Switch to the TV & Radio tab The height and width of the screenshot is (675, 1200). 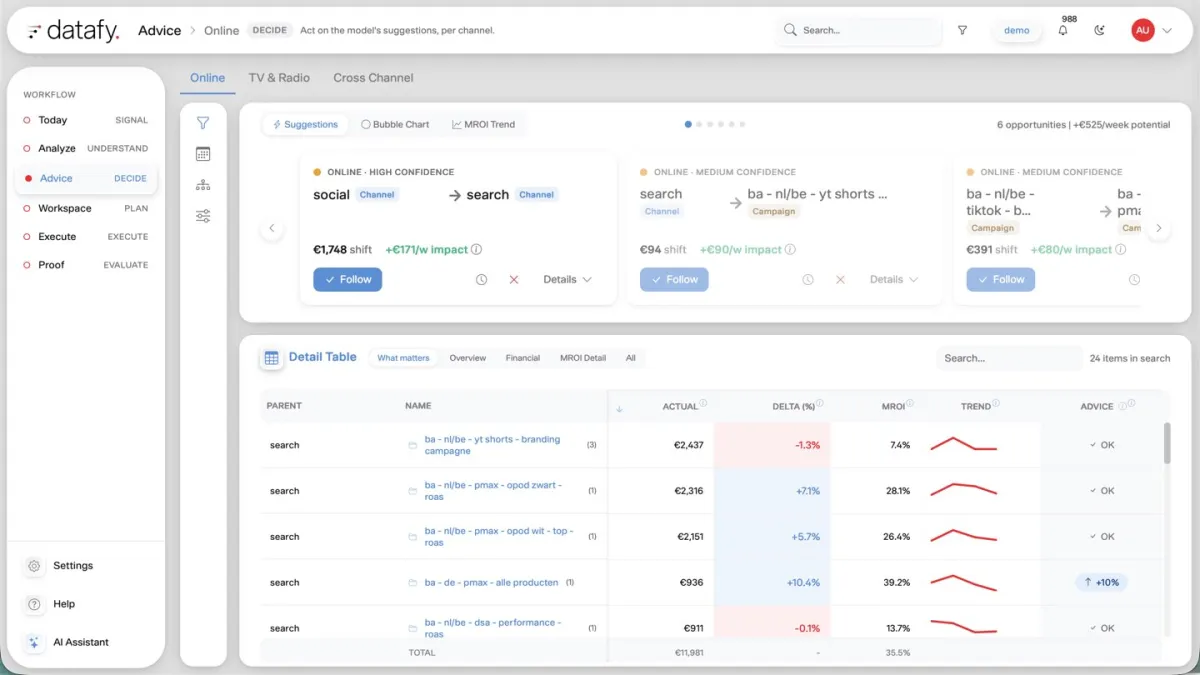pyautogui.click(x=279, y=78)
